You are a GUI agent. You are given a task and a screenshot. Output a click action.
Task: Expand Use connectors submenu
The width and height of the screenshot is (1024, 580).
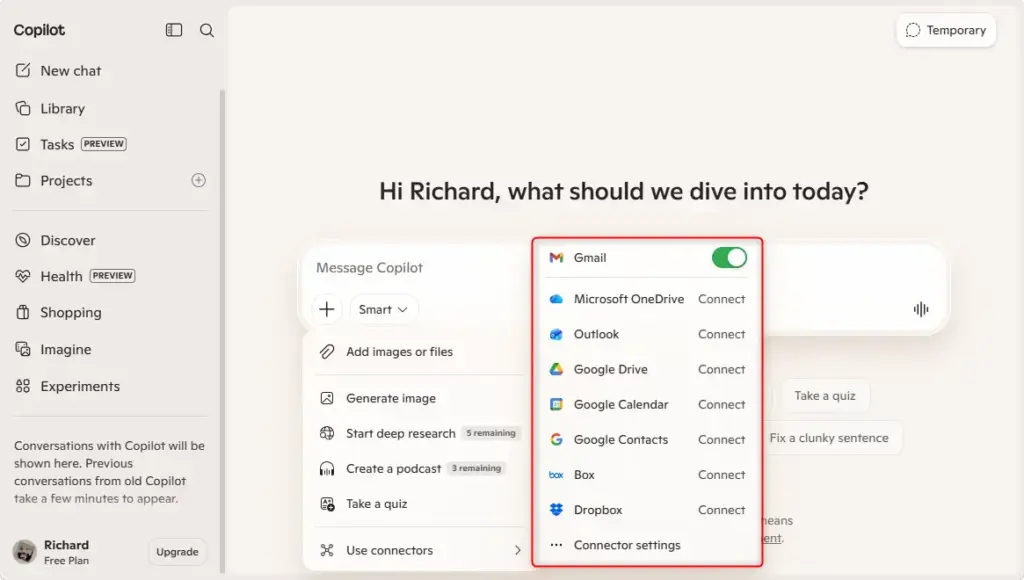coord(419,550)
